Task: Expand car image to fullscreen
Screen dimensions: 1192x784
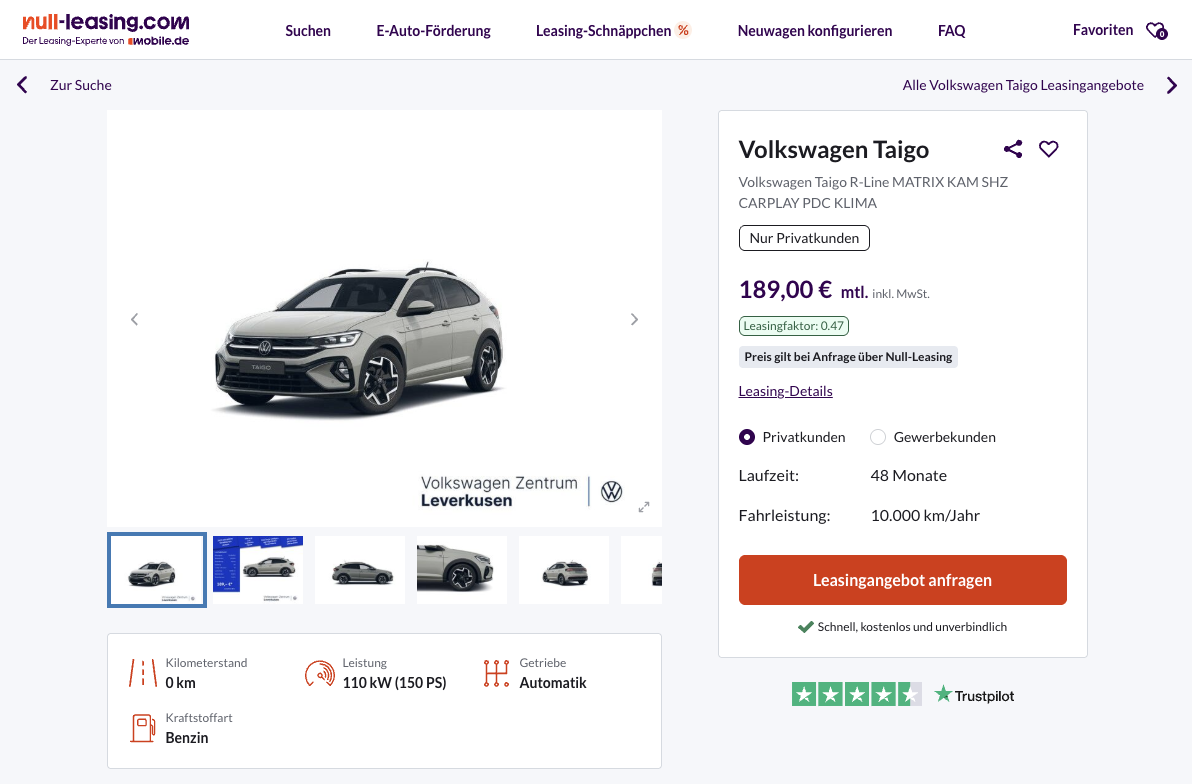Action: pyautogui.click(x=644, y=507)
